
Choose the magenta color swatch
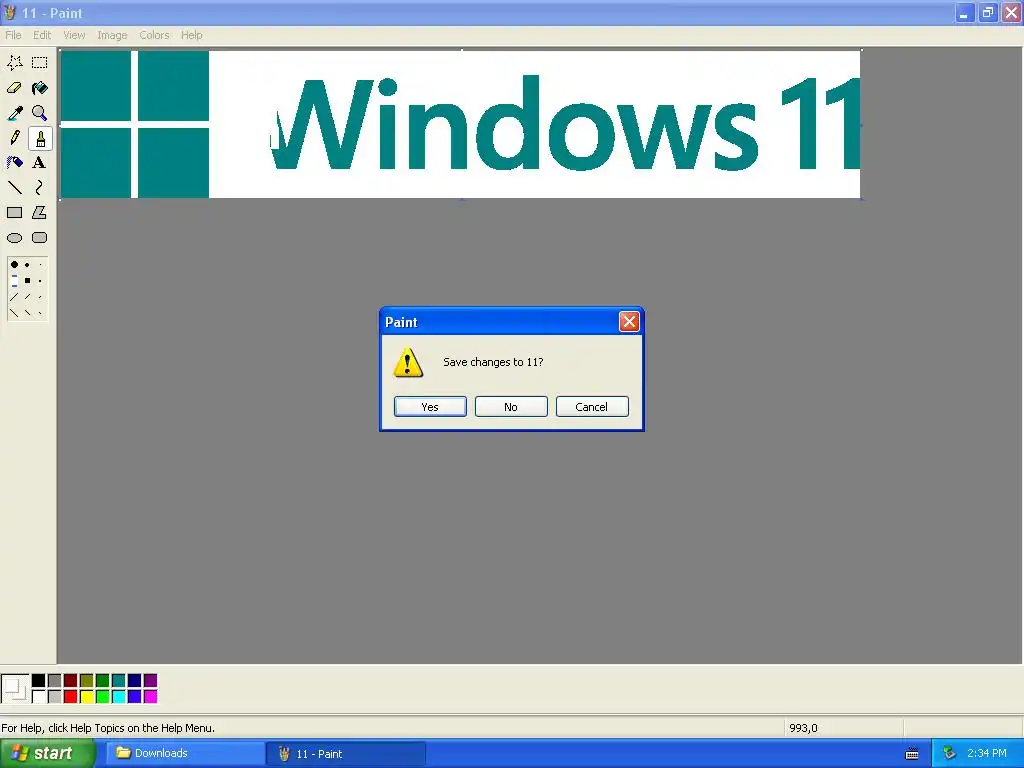pos(150,697)
